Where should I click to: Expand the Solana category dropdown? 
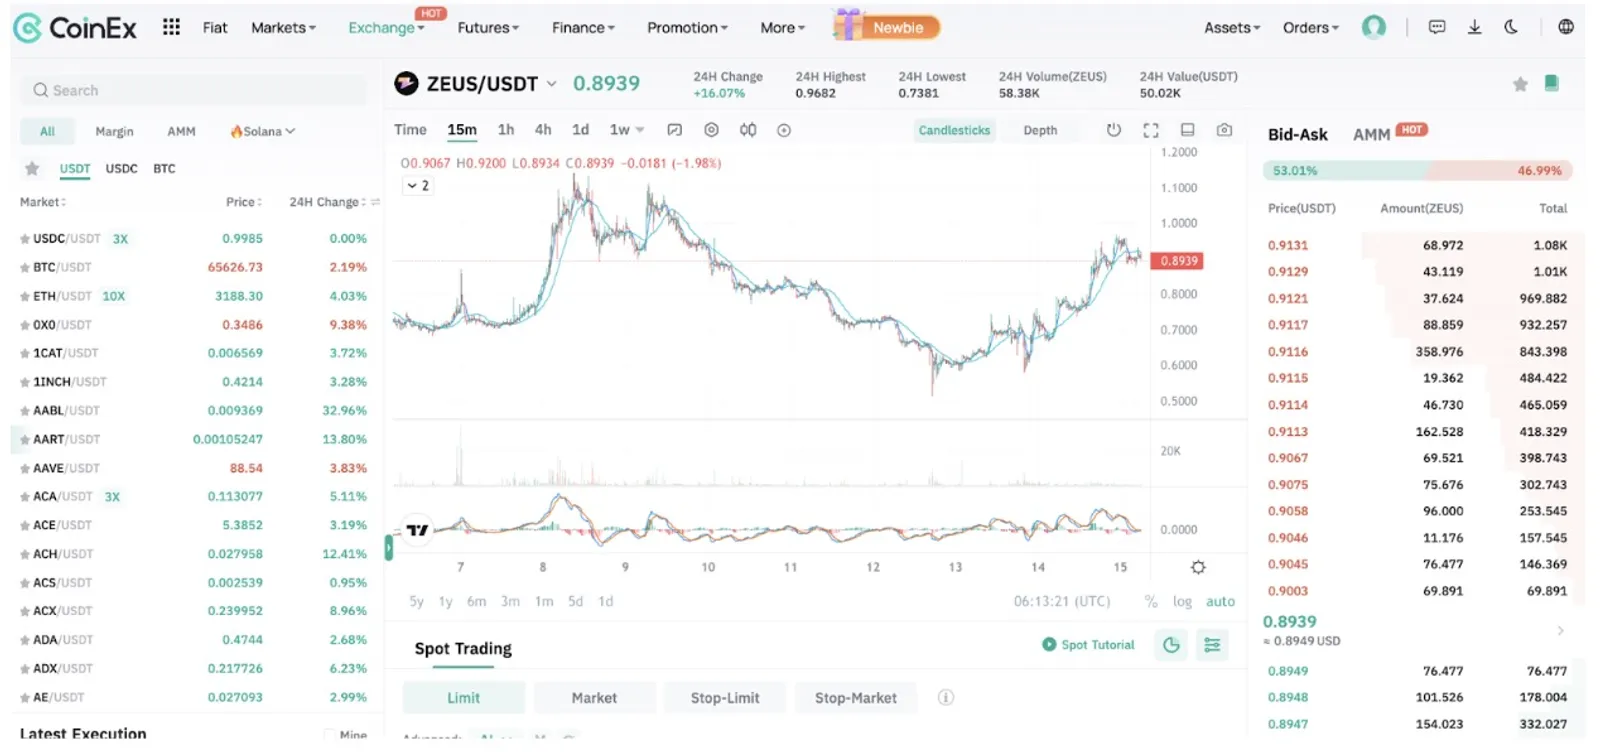(263, 131)
